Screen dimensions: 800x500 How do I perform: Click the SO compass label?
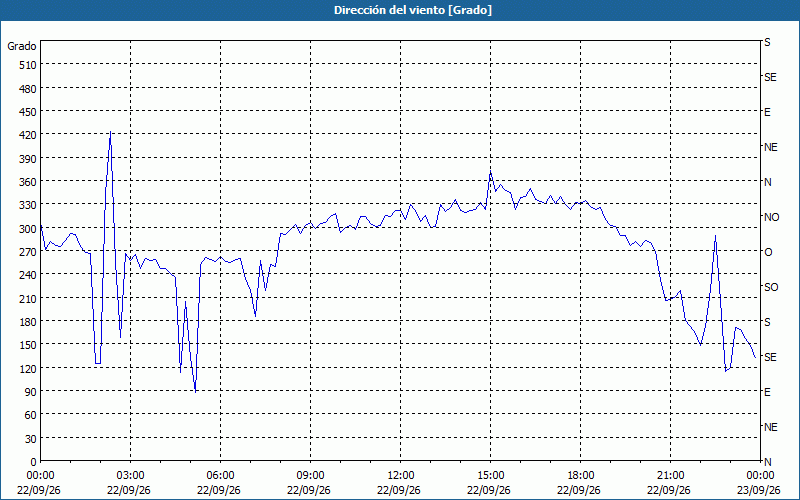[771, 287]
